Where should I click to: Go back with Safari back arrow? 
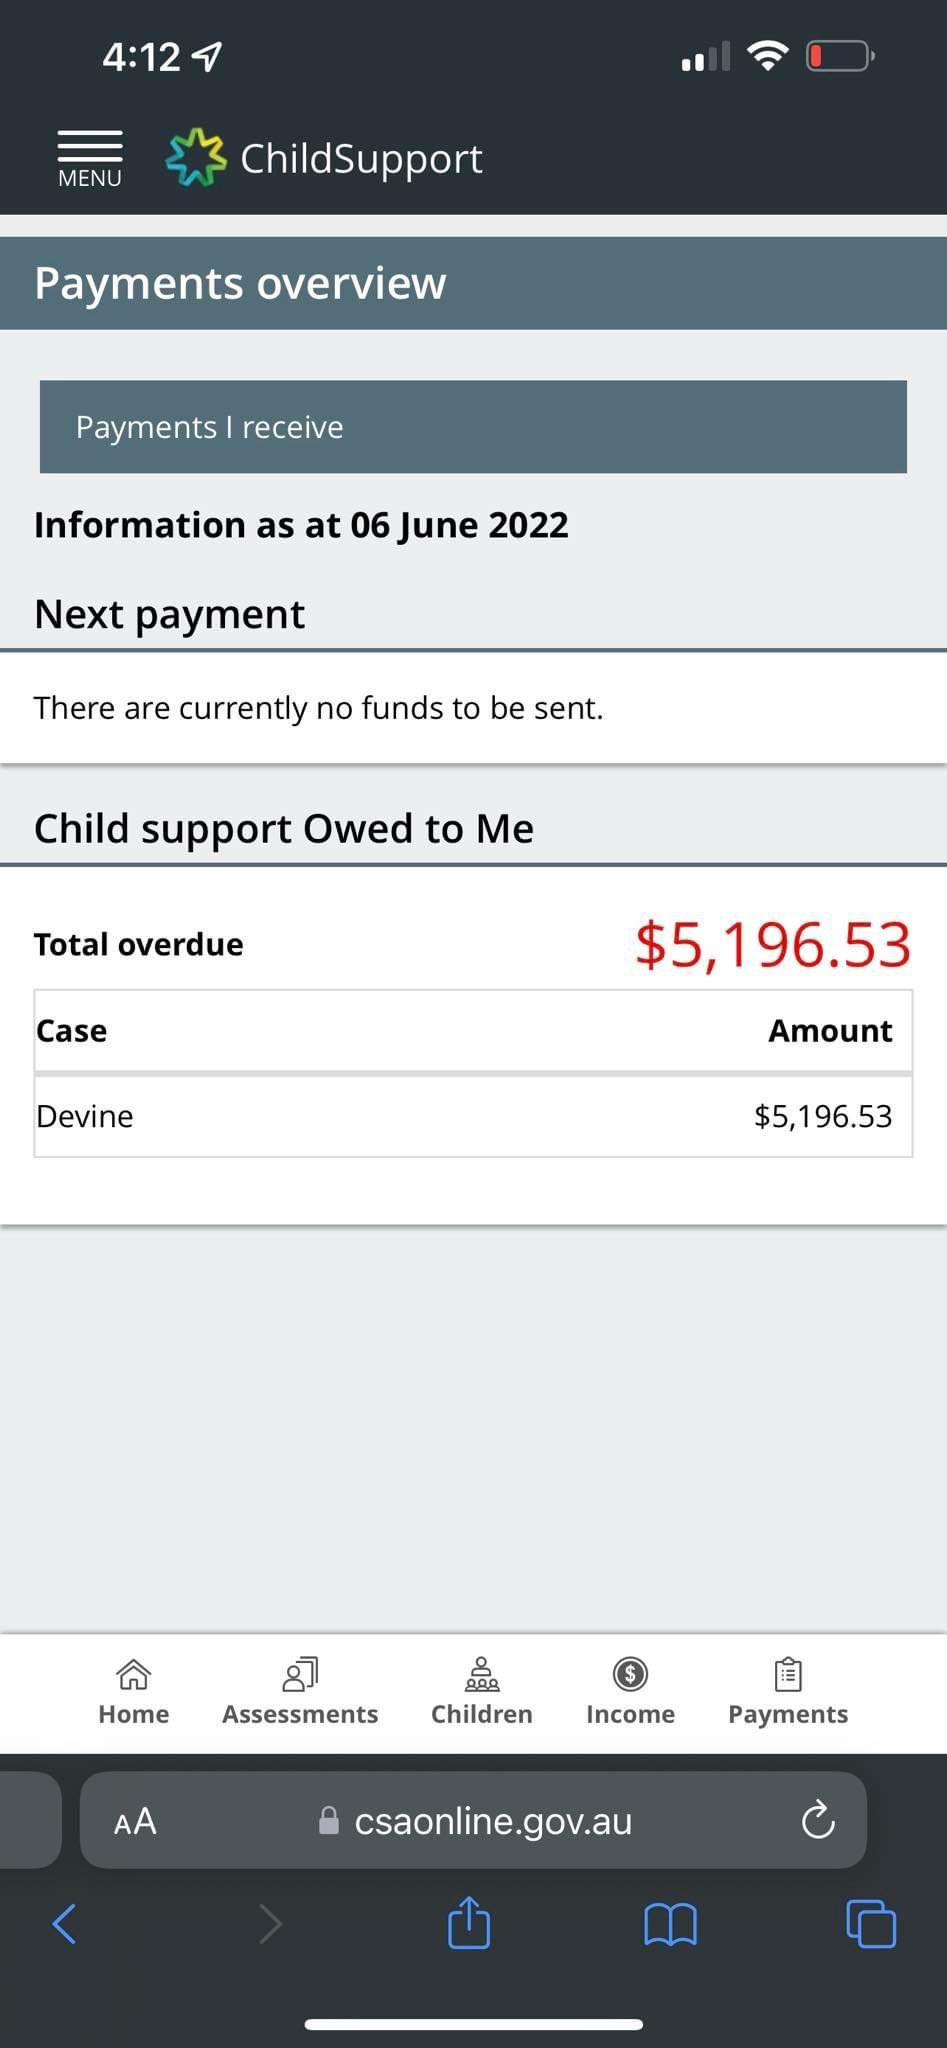point(64,1924)
